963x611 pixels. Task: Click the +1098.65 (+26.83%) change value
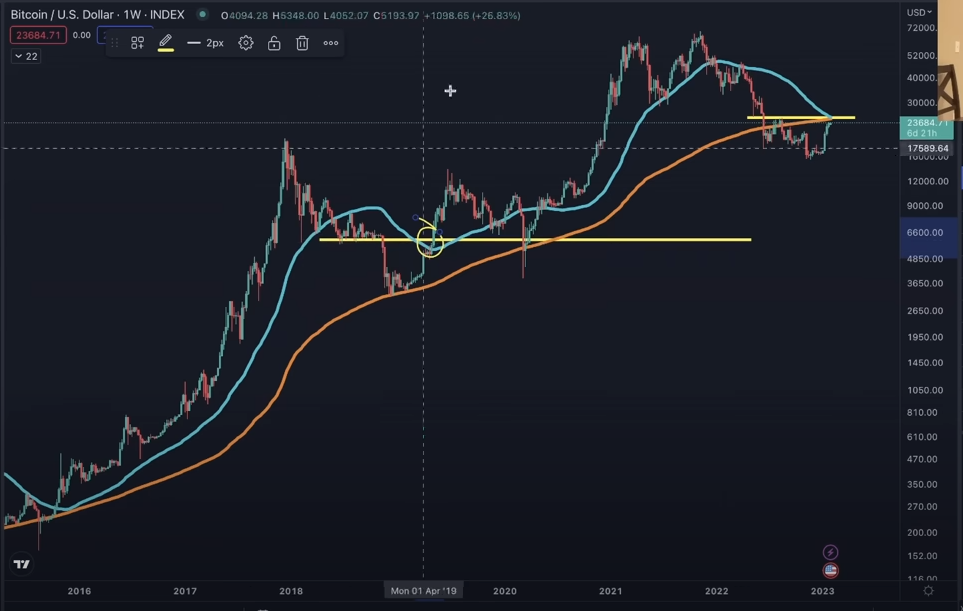[472, 15]
